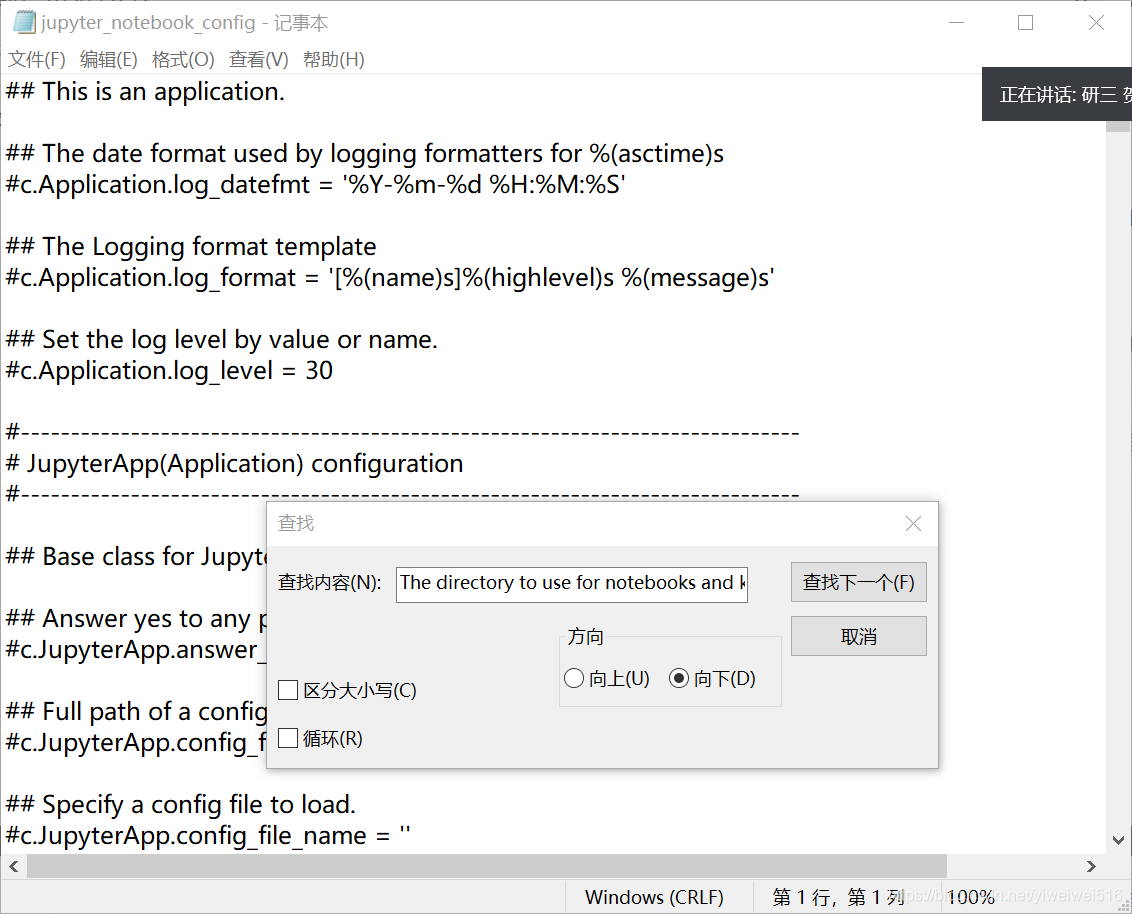Image resolution: width=1132 pixels, height=914 pixels.
Task: Click the jupyter_notebook_config window title text
Action: pos(184,23)
